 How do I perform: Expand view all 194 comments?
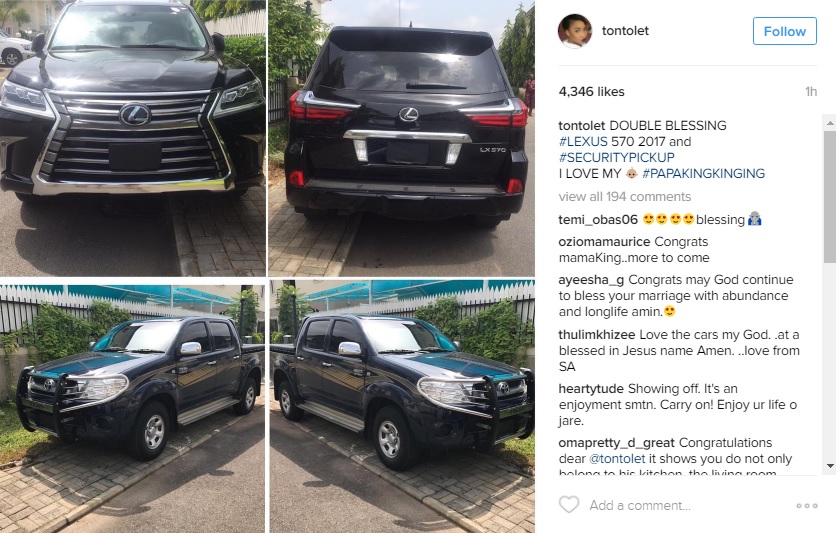point(624,197)
